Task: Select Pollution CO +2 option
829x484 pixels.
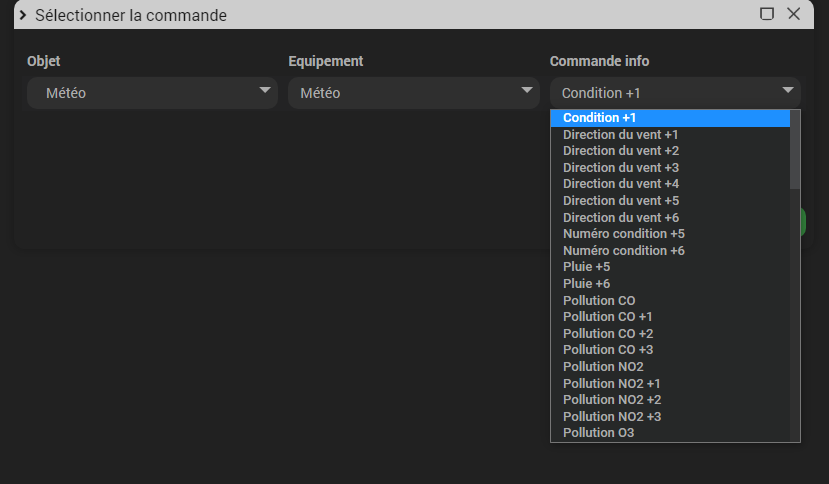Action: 670,334
